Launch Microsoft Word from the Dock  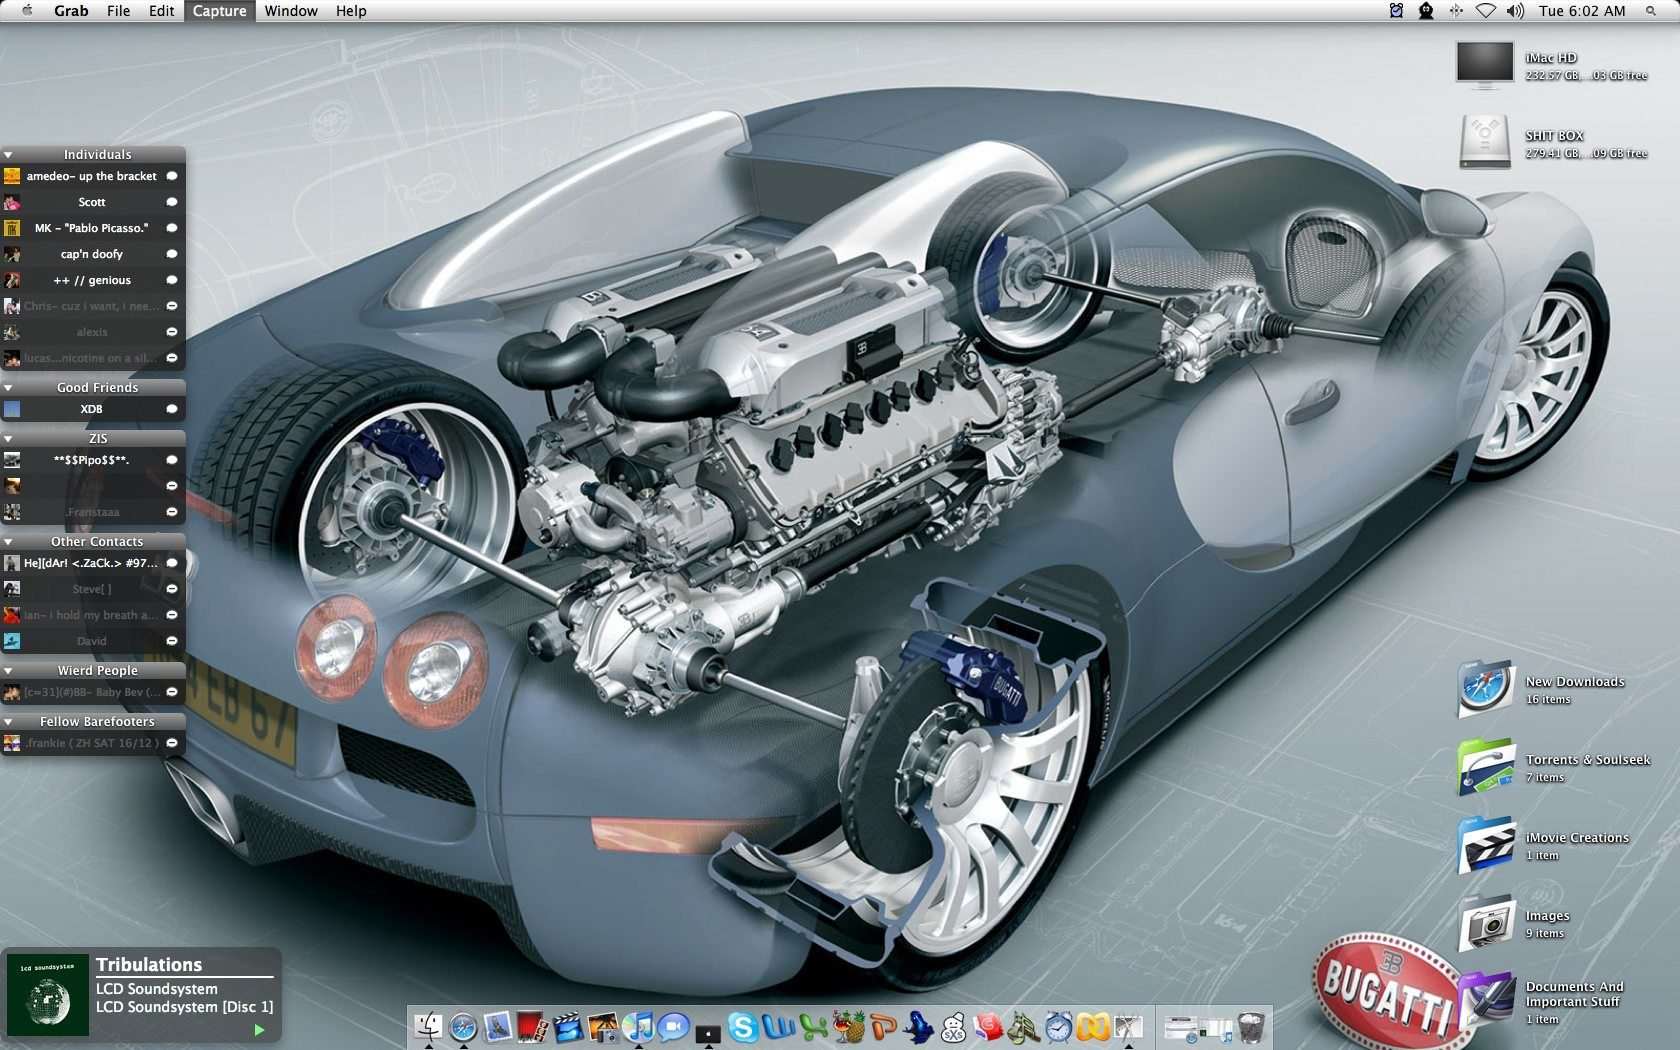(x=778, y=1026)
